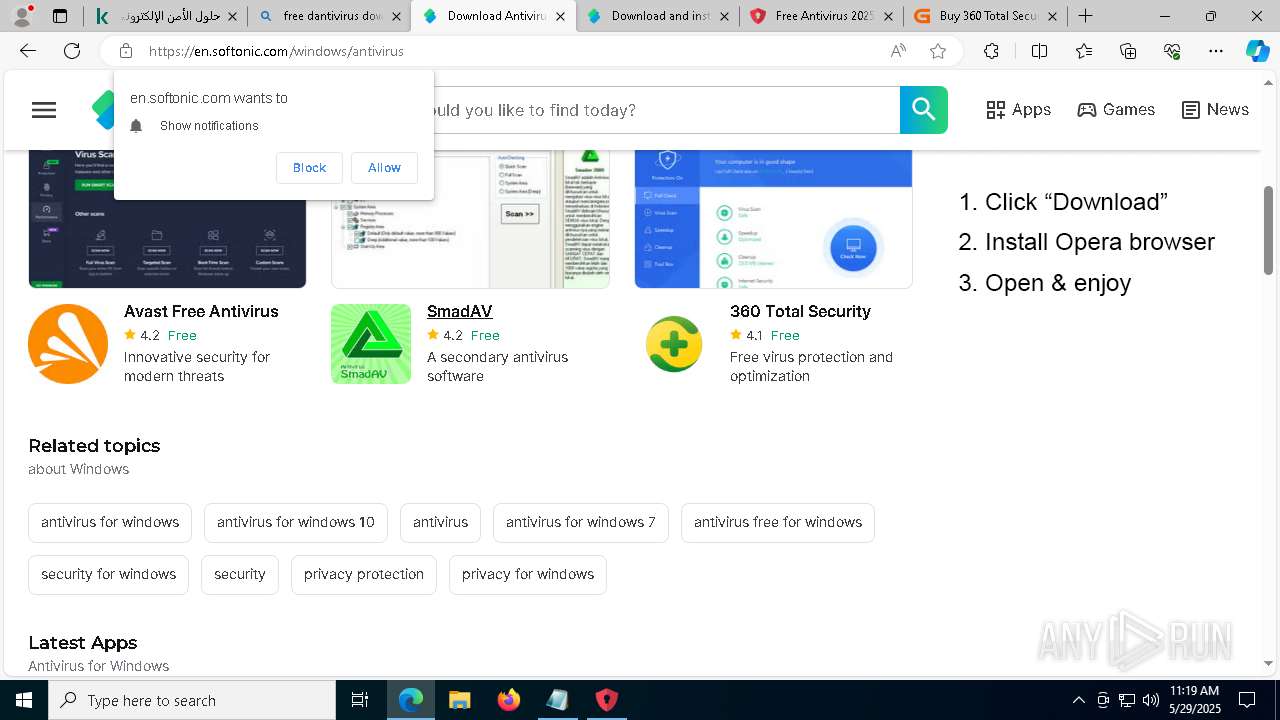Switch to the free dantivirus search tab
The height and width of the screenshot is (720, 1280).
pyautogui.click(x=330, y=16)
